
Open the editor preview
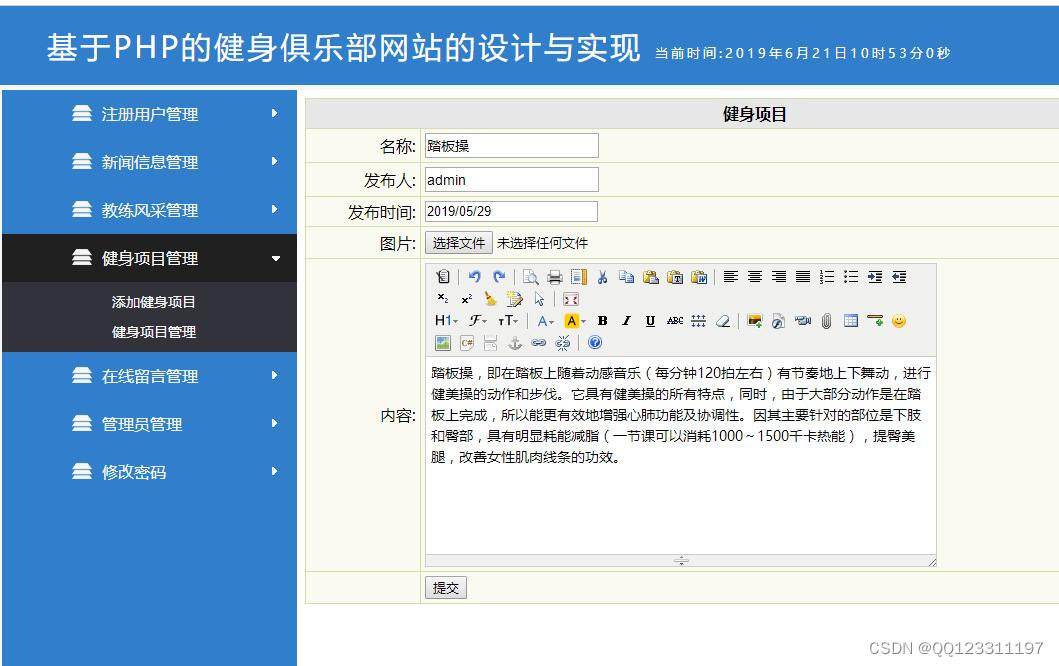(x=531, y=277)
